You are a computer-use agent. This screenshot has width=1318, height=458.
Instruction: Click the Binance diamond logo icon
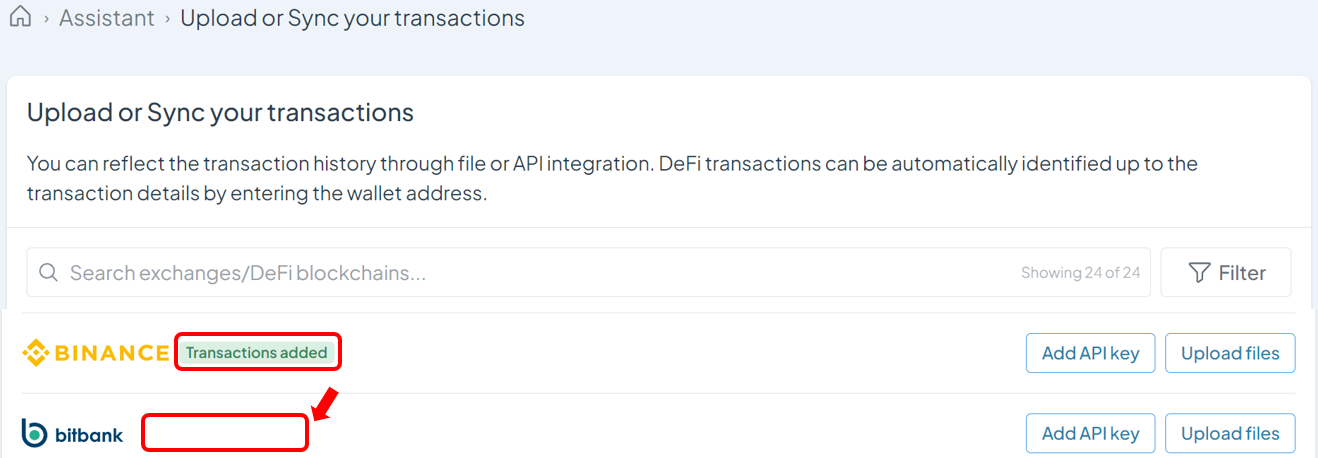(36, 353)
